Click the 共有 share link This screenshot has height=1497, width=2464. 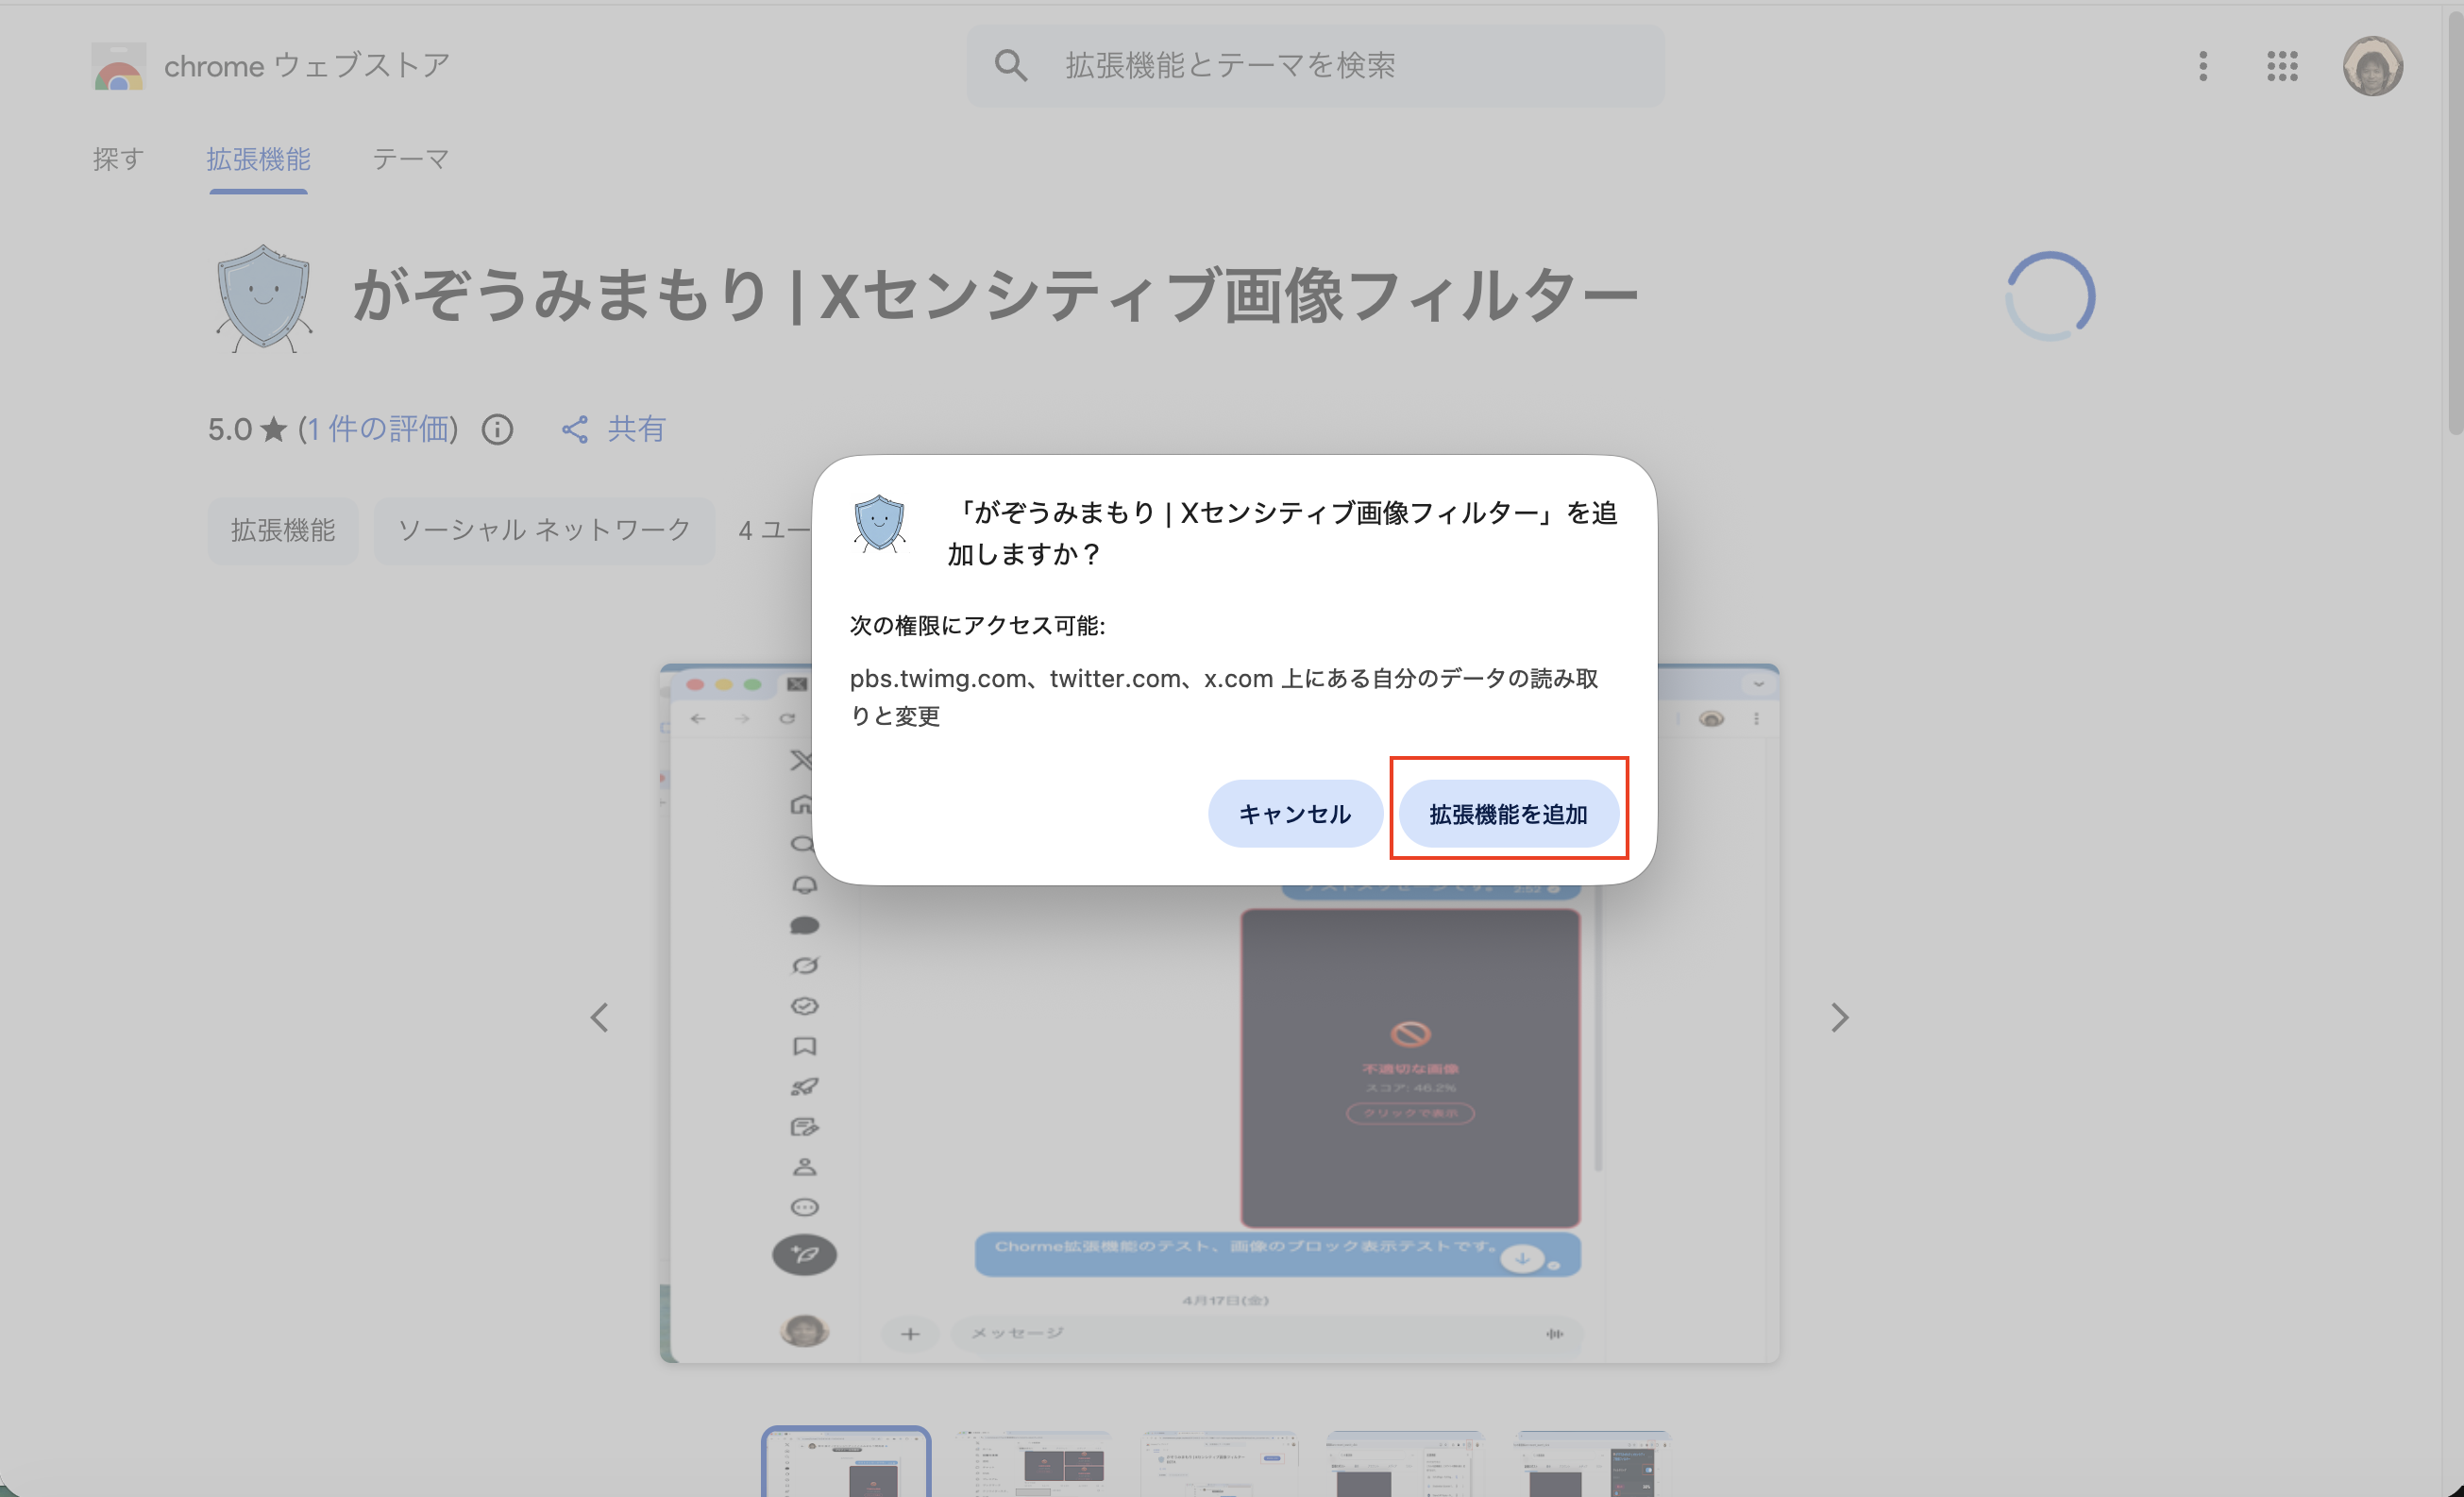point(613,429)
